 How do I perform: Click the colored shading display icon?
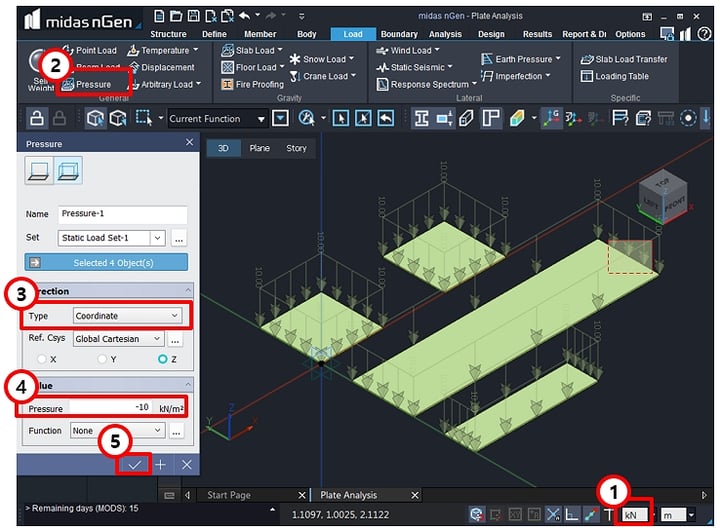(x=517, y=118)
